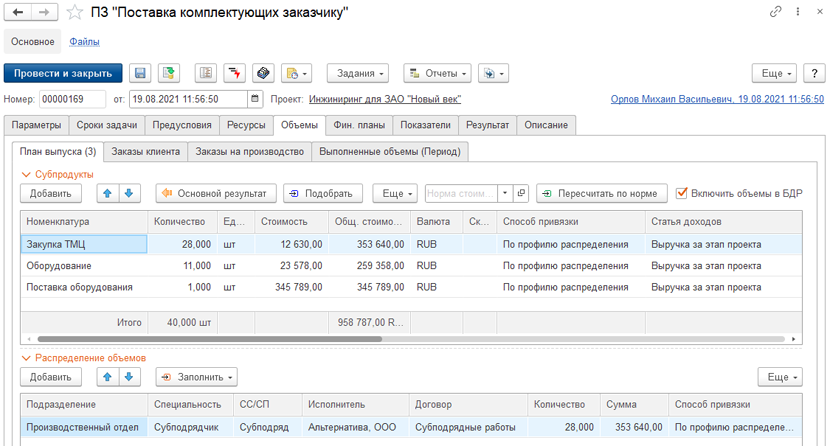Click the 'Основной результат' button
Screen dimensions: 830x446
[216, 194]
